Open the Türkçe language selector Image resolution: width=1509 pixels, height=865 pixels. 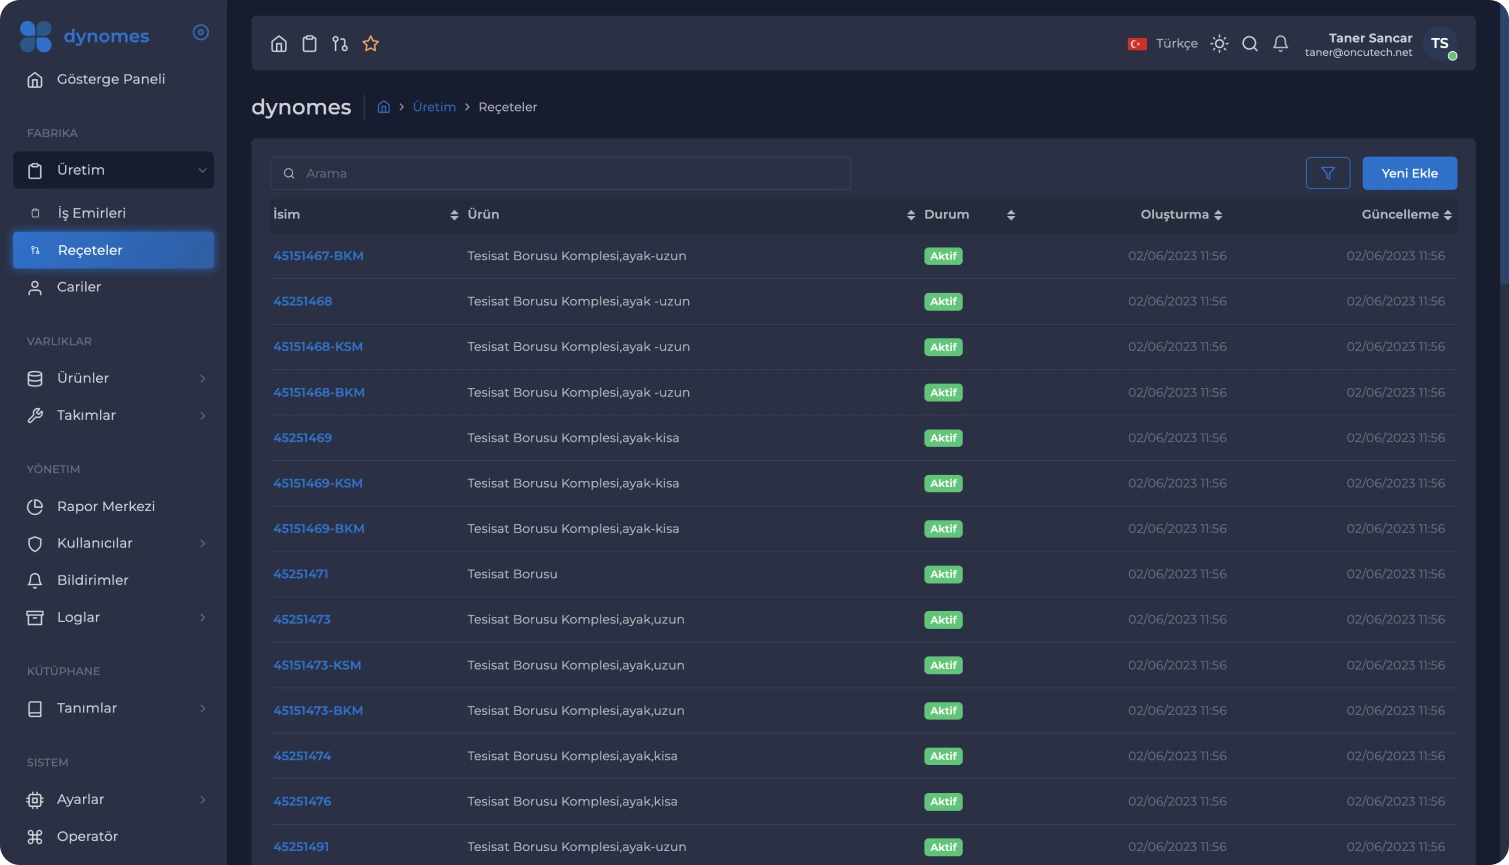(1163, 43)
